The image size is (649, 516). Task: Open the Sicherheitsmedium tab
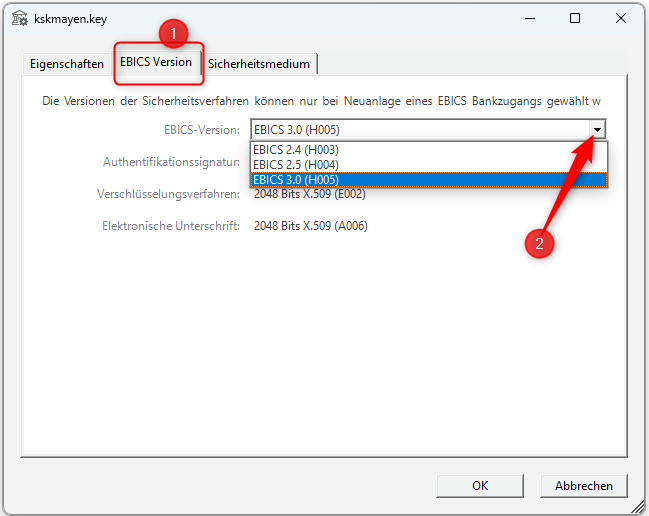click(260, 63)
